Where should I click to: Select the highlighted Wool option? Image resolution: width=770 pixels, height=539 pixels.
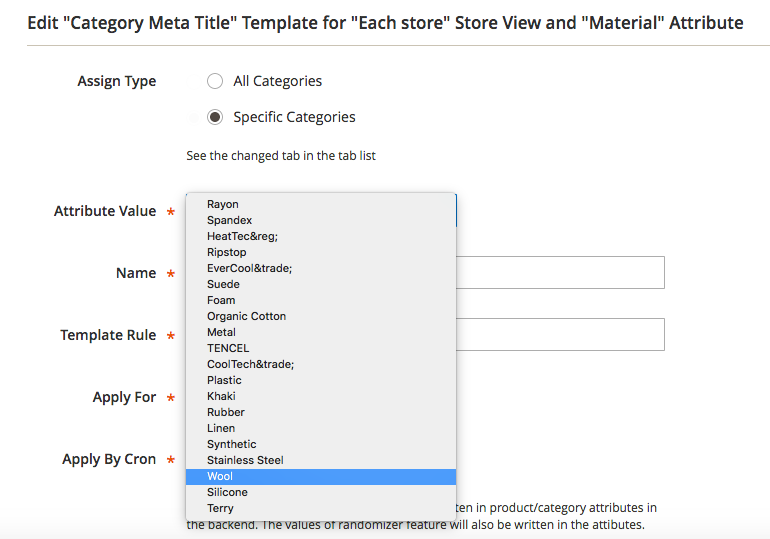[220, 476]
